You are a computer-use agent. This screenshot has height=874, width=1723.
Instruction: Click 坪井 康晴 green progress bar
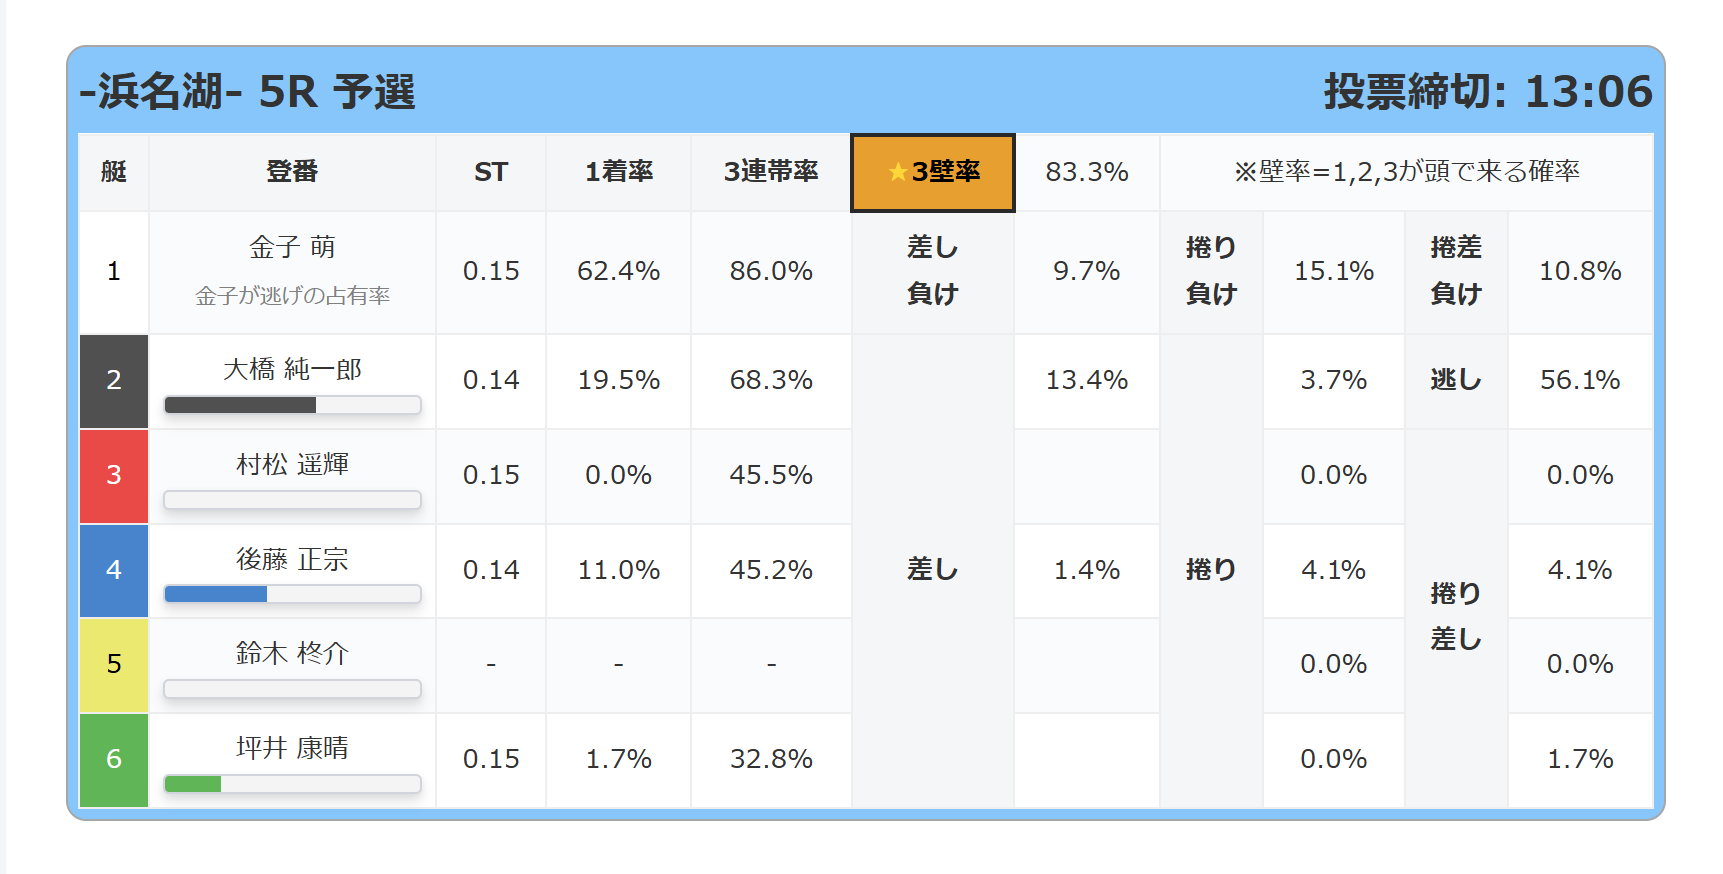click(292, 784)
